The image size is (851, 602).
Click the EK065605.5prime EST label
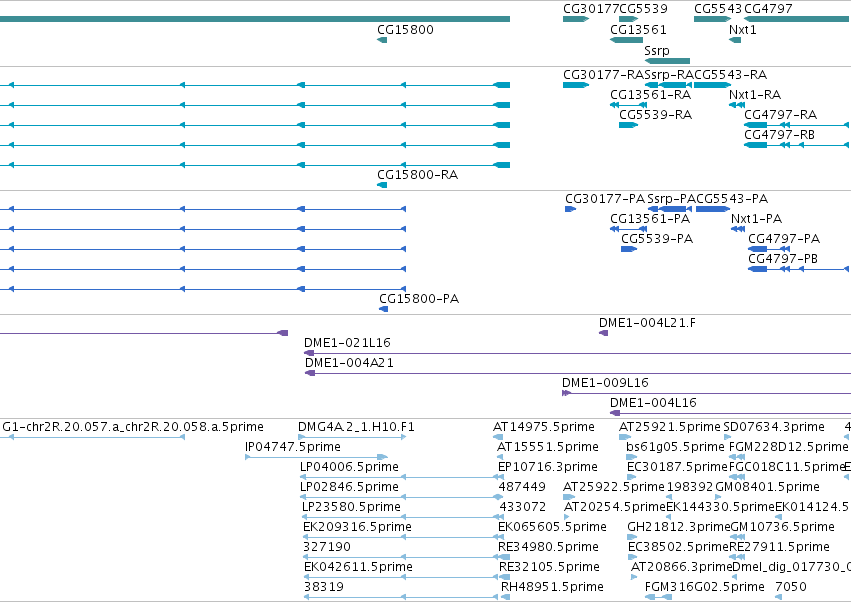[552, 528]
